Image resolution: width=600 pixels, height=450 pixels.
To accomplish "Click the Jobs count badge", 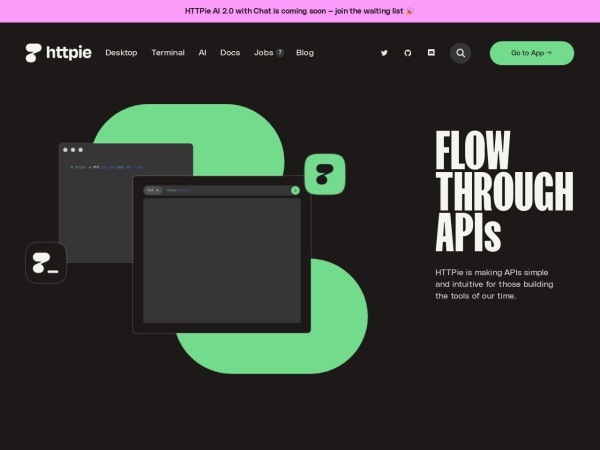I will point(280,53).
